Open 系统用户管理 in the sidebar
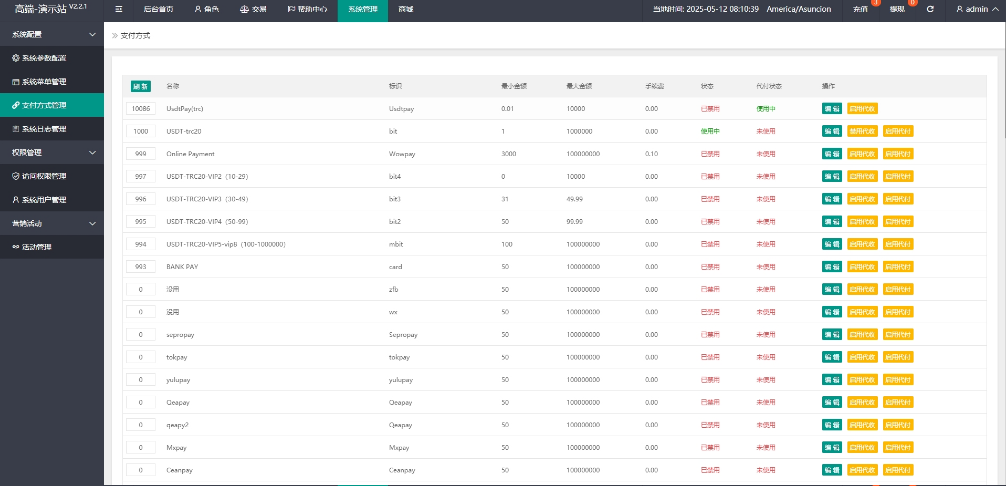Image resolution: width=1006 pixels, height=486 pixels. 52,200
